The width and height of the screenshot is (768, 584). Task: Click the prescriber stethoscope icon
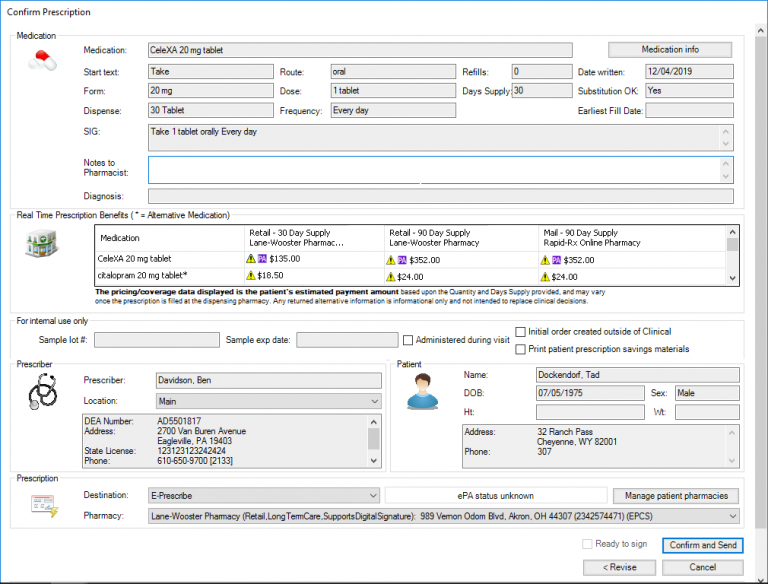click(x=42, y=393)
